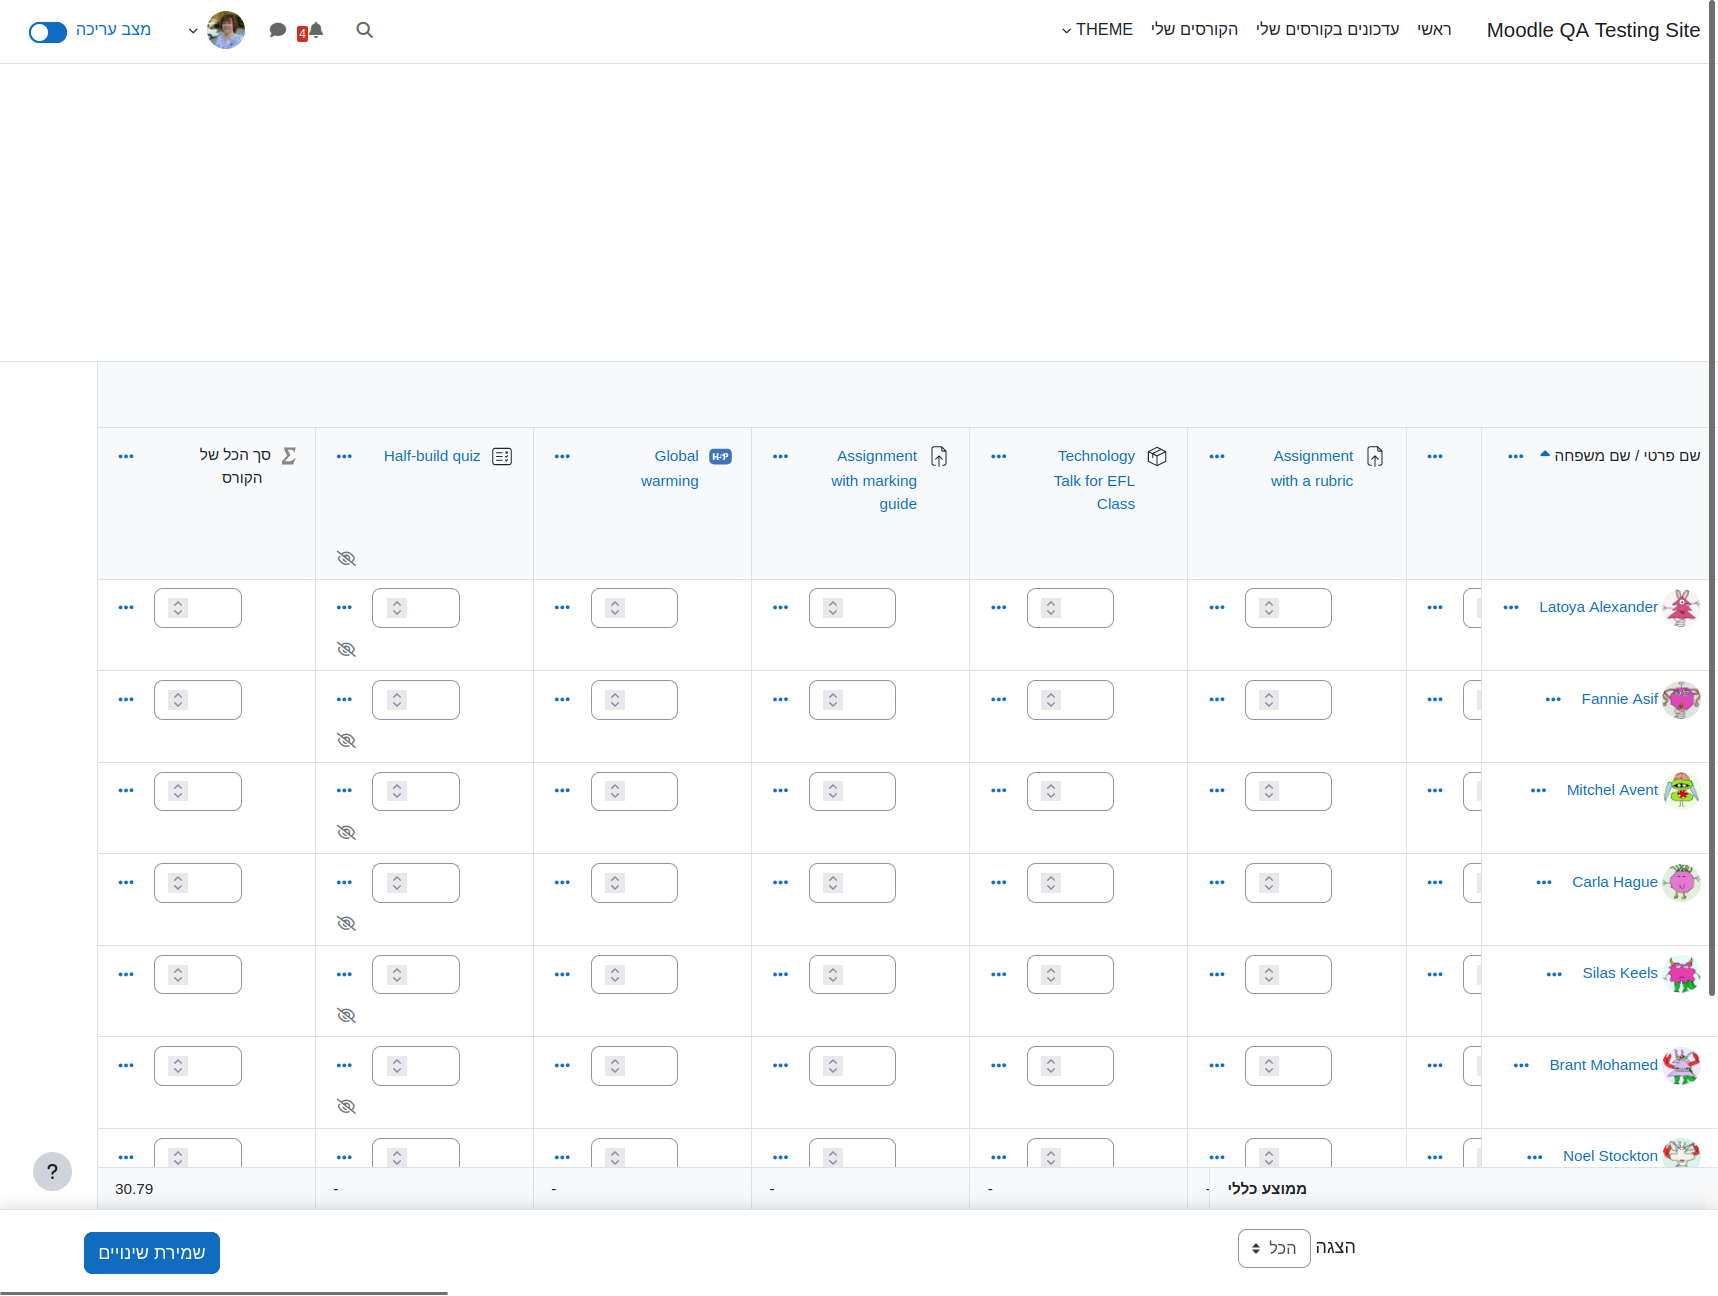Open the הצגה הכל display dropdown
Viewport: 1718px width, 1296px height.
click(x=1274, y=1248)
